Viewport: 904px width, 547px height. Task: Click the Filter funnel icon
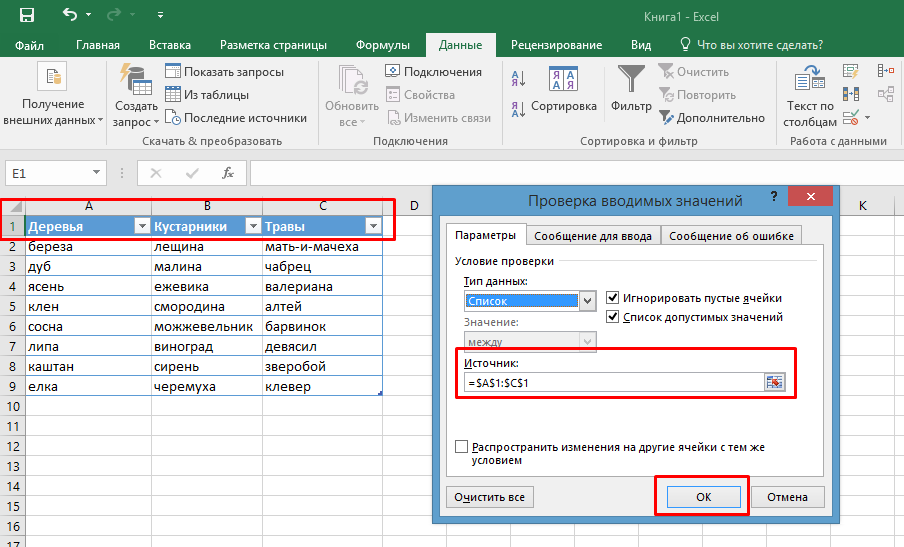point(631,80)
